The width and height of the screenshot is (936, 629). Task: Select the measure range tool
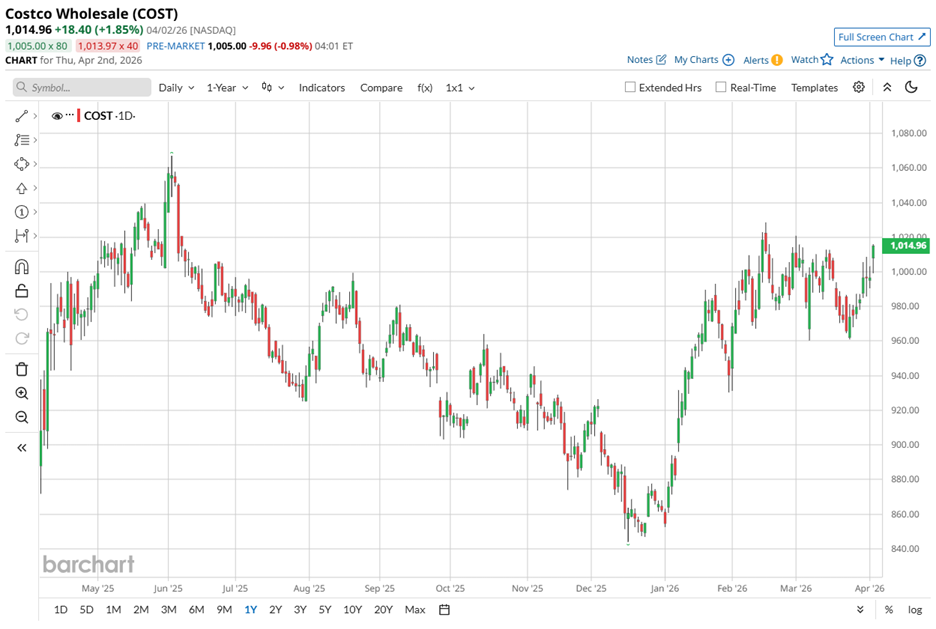coord(21,236)
